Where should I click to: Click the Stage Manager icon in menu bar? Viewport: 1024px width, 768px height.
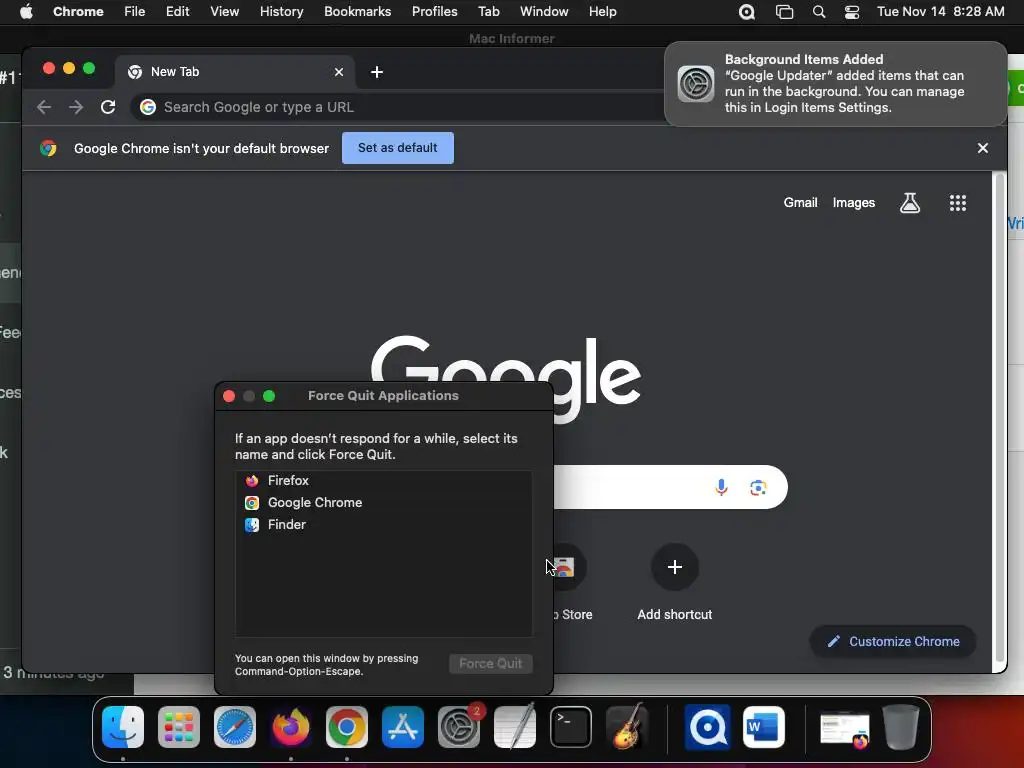pyautogui.click(x=784, y=12)
